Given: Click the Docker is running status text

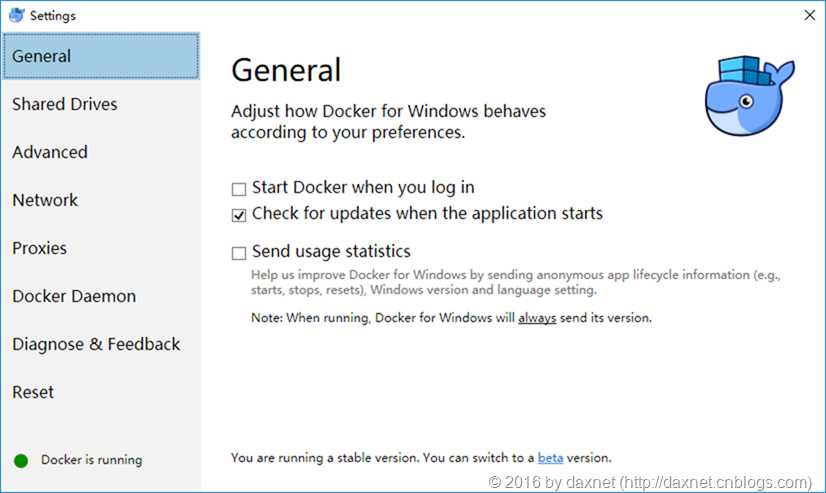Looking at the screenshot, I should 91,461.
